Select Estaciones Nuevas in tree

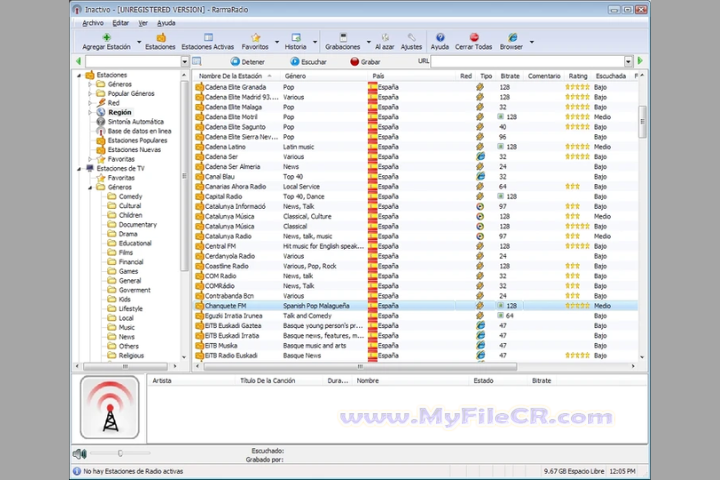(x=134, y=150)
